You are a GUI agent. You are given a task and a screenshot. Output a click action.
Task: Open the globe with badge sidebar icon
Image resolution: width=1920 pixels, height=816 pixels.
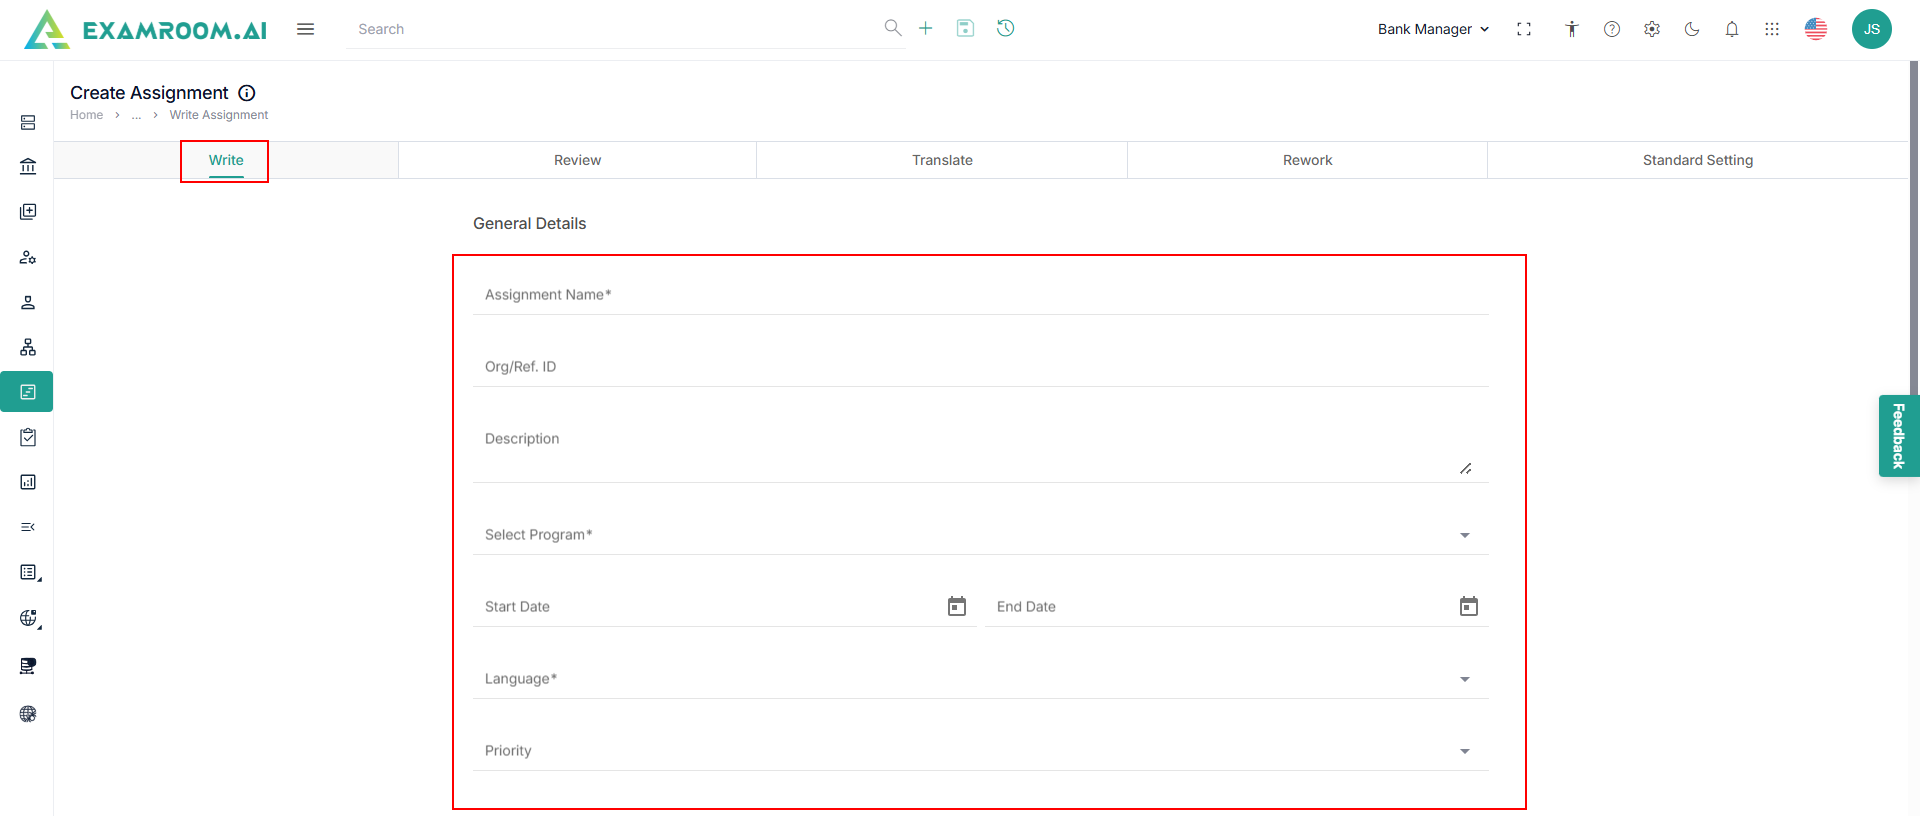click(29, 618)
